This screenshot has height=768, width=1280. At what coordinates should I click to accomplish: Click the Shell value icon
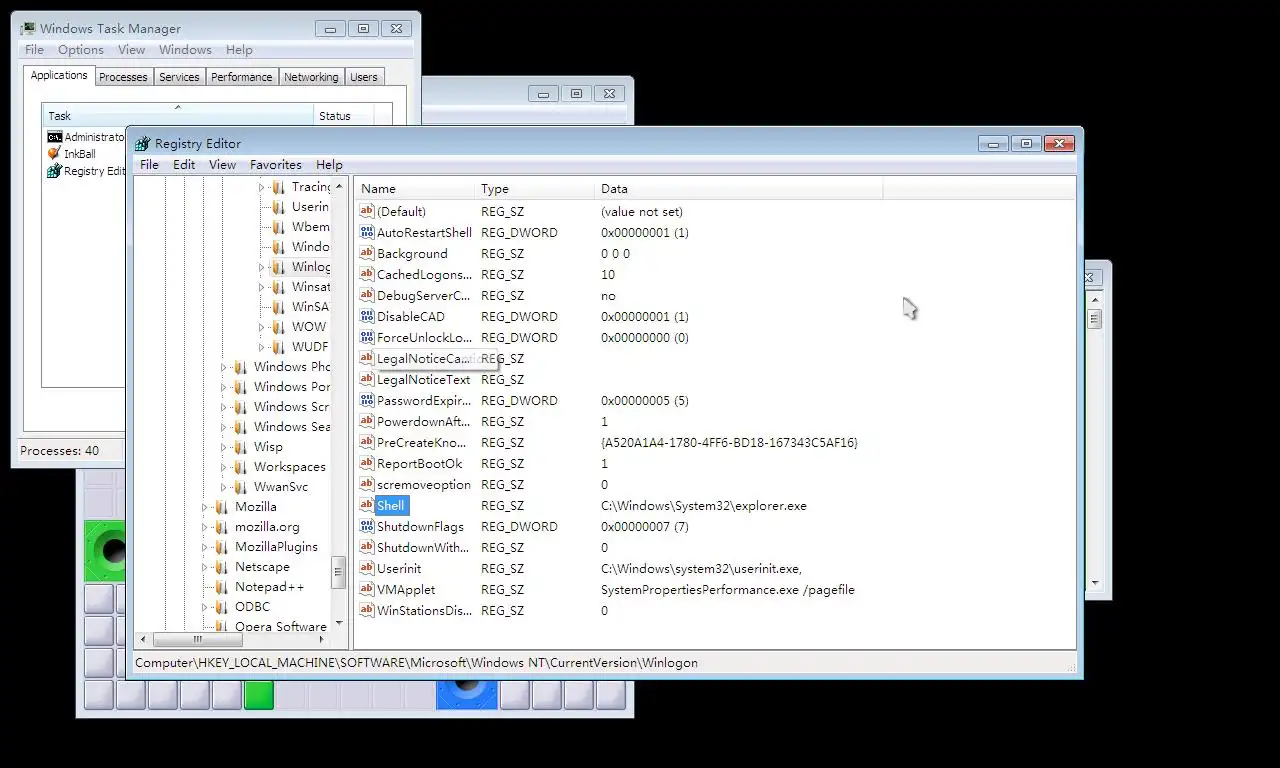pyautogui.click(x=366, y=505)
